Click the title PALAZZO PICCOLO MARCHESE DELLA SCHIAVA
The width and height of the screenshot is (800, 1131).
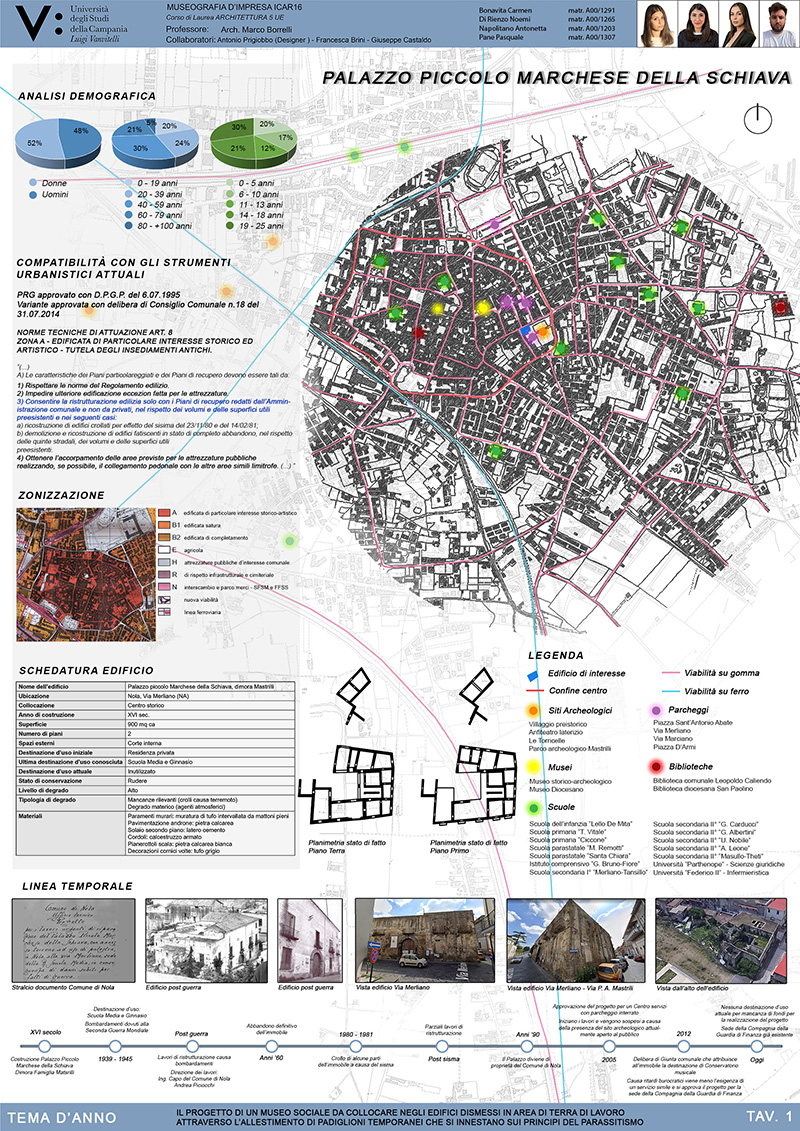point(556,79)
